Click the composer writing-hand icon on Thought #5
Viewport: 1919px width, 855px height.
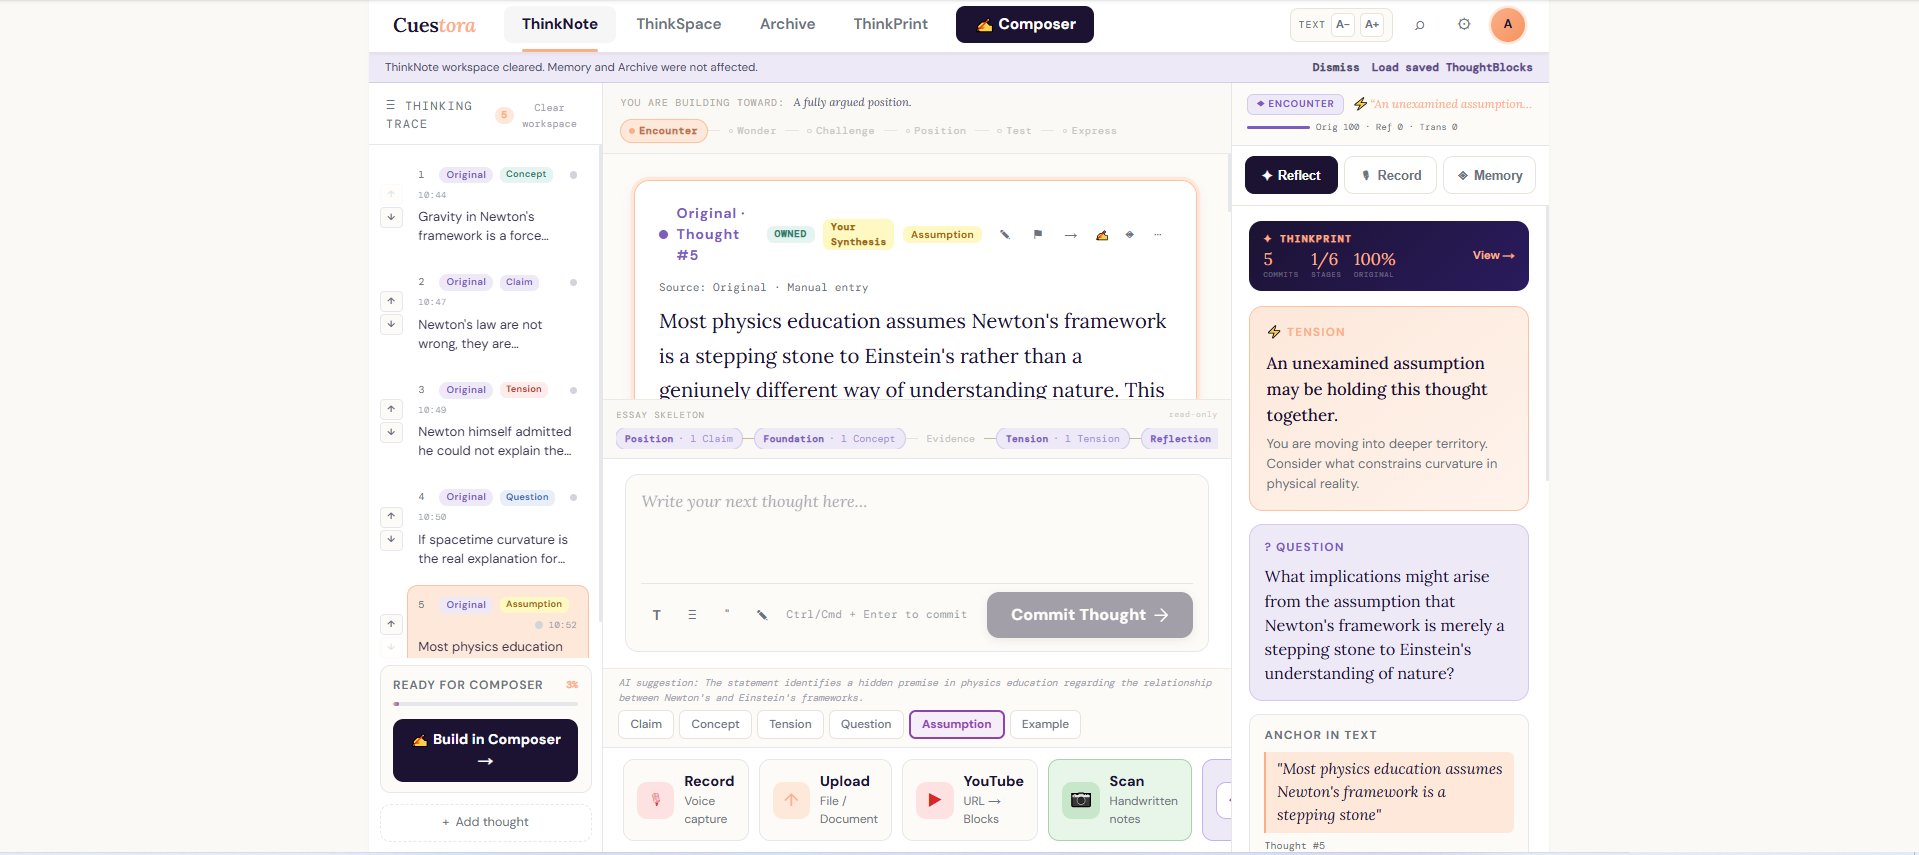(1101, 235)
